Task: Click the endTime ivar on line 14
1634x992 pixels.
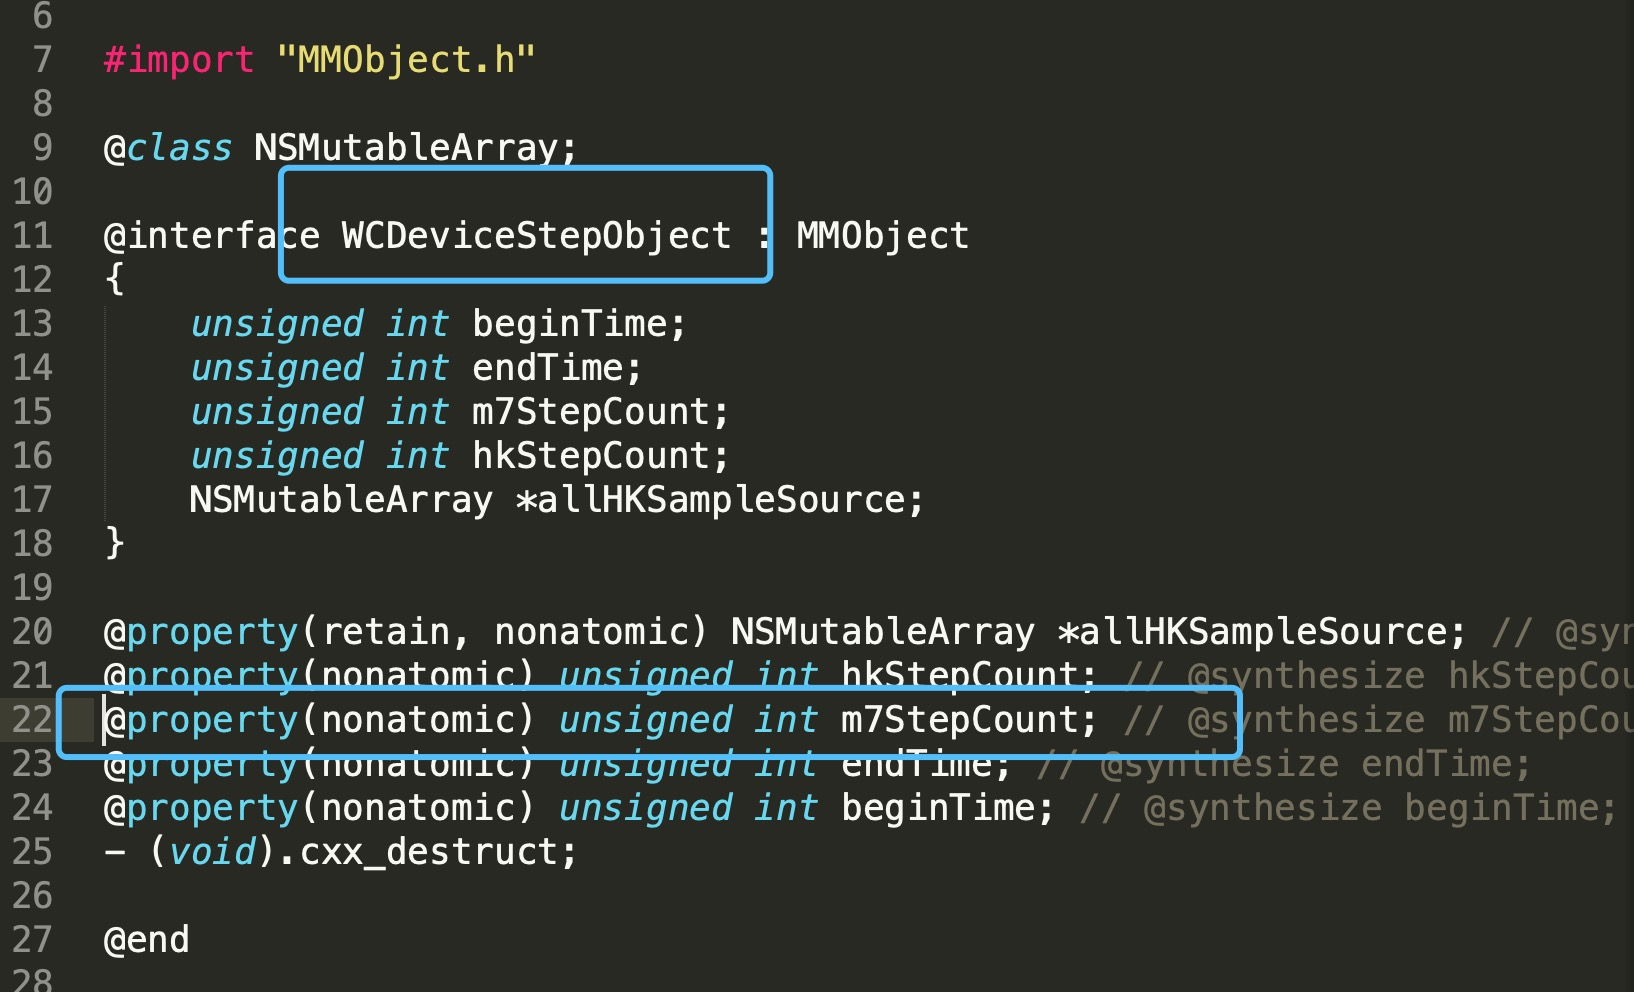Action: pos(548,368)
